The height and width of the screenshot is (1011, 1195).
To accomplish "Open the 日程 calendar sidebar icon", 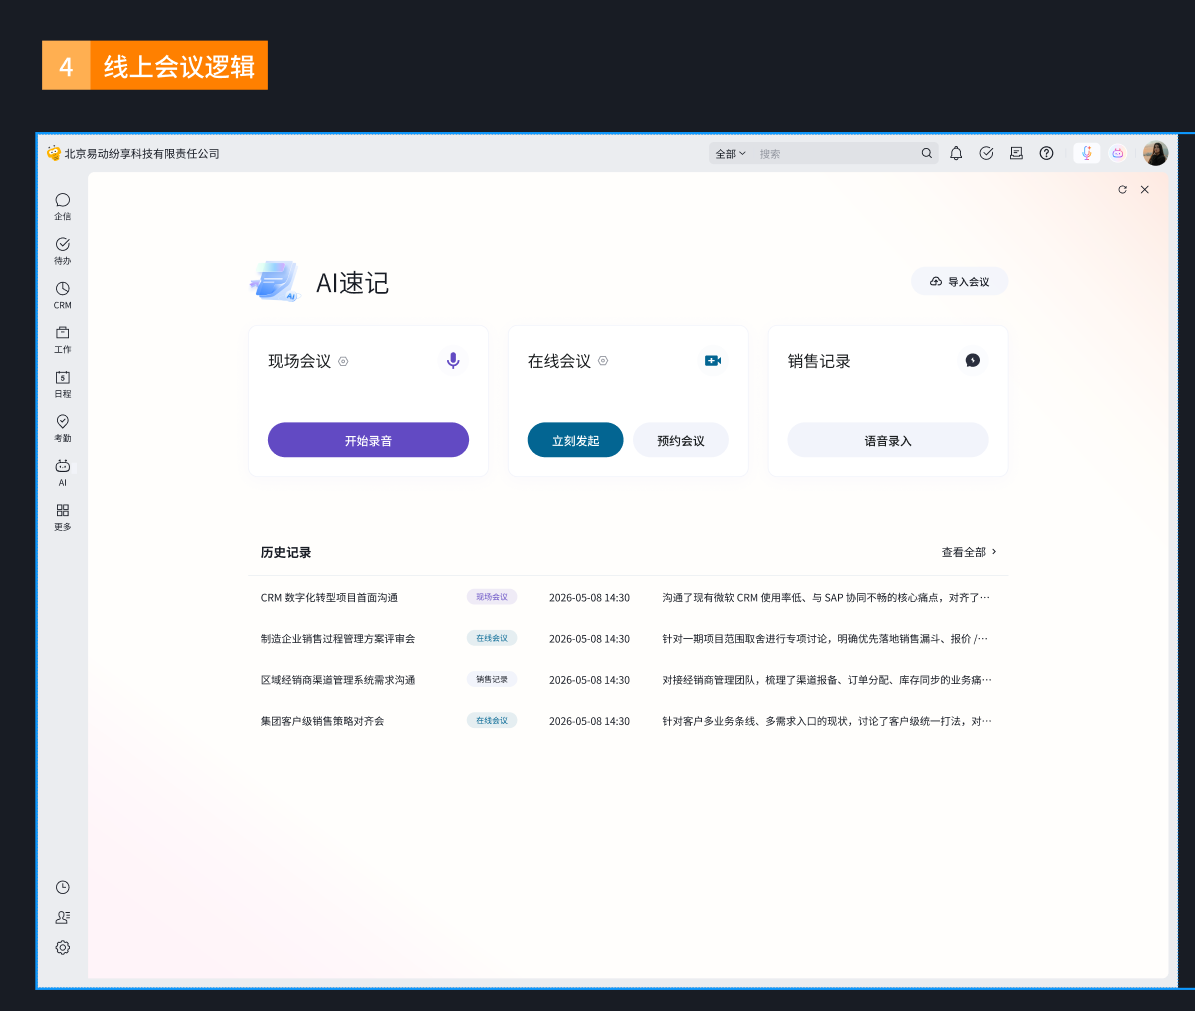I will tap(62, 384).
